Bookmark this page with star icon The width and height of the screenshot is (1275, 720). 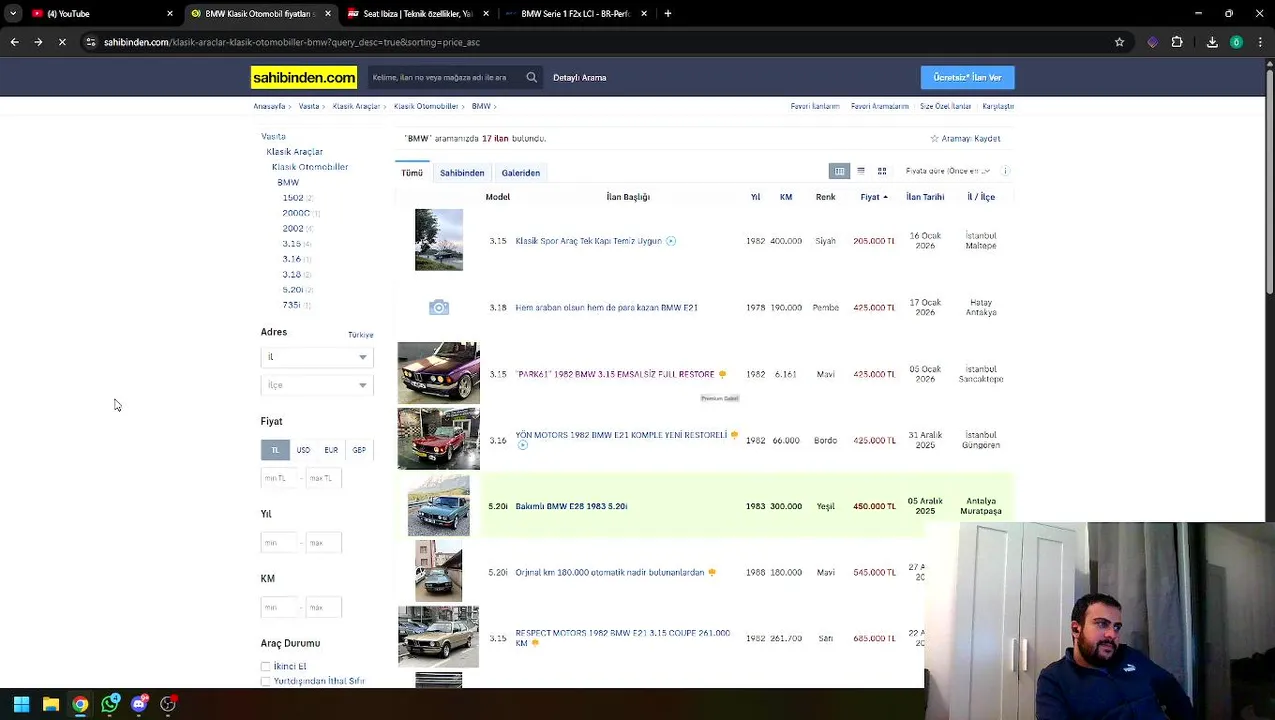pyautogui.click(x=1119, y=42)
